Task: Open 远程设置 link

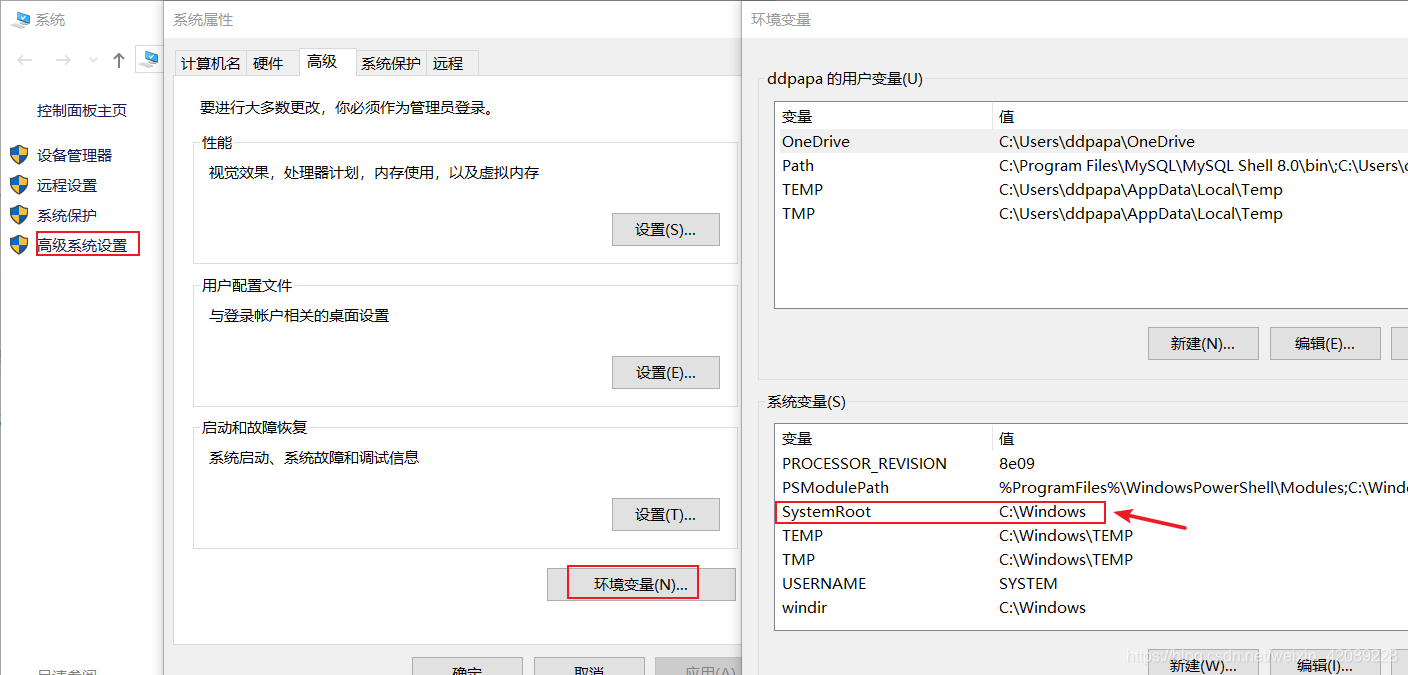Action: 67,185
